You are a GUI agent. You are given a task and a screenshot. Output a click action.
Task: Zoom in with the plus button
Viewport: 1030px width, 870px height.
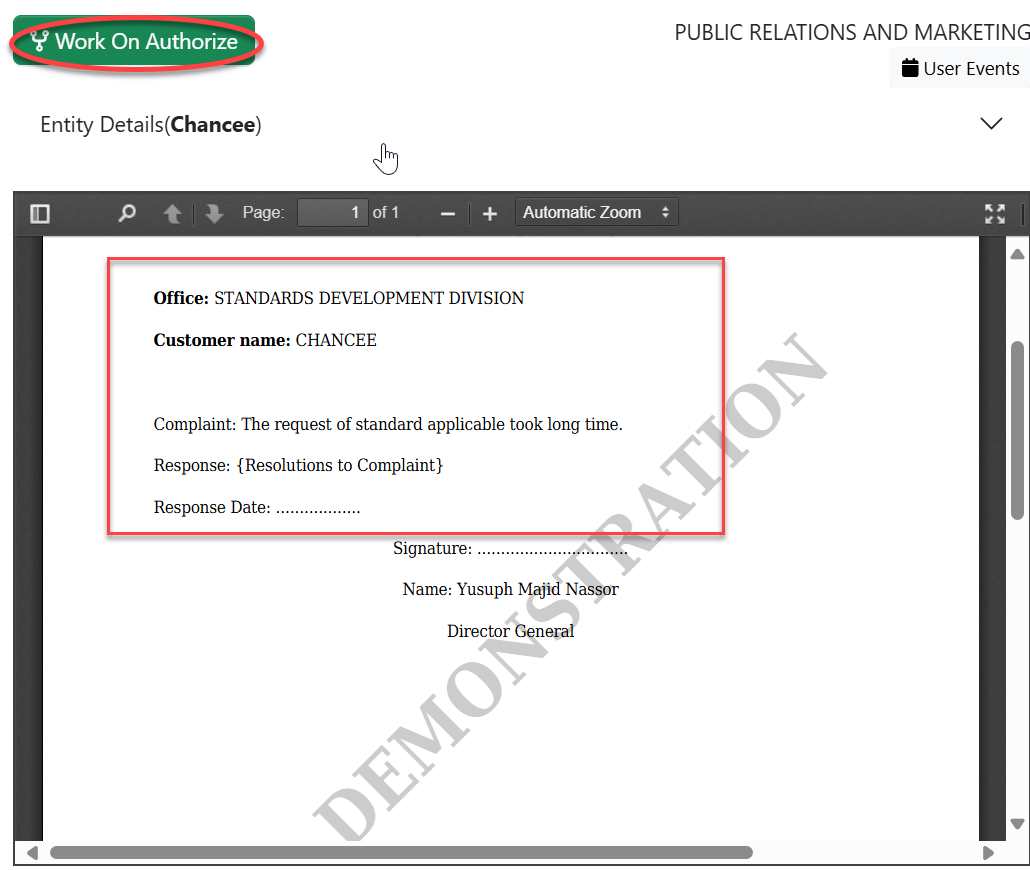click(490, 213)
